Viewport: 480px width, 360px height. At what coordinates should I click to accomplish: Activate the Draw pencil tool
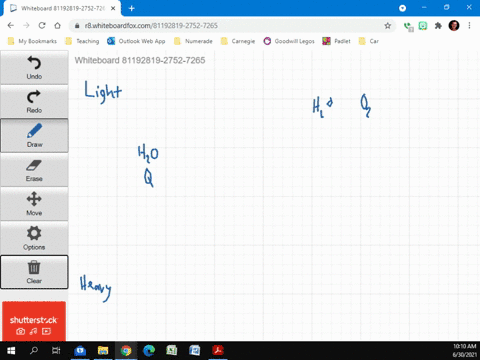(34, 136)
